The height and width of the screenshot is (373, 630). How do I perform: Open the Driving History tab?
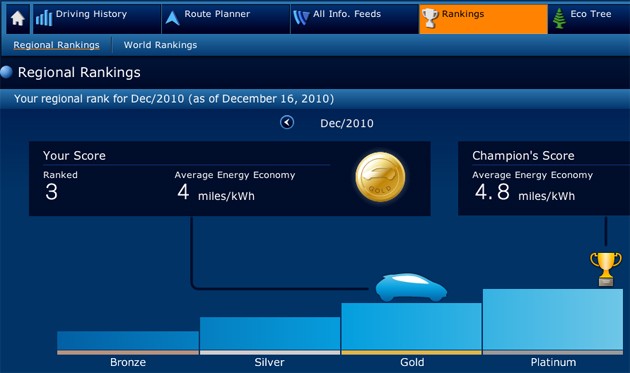click(x=97, y=18)
